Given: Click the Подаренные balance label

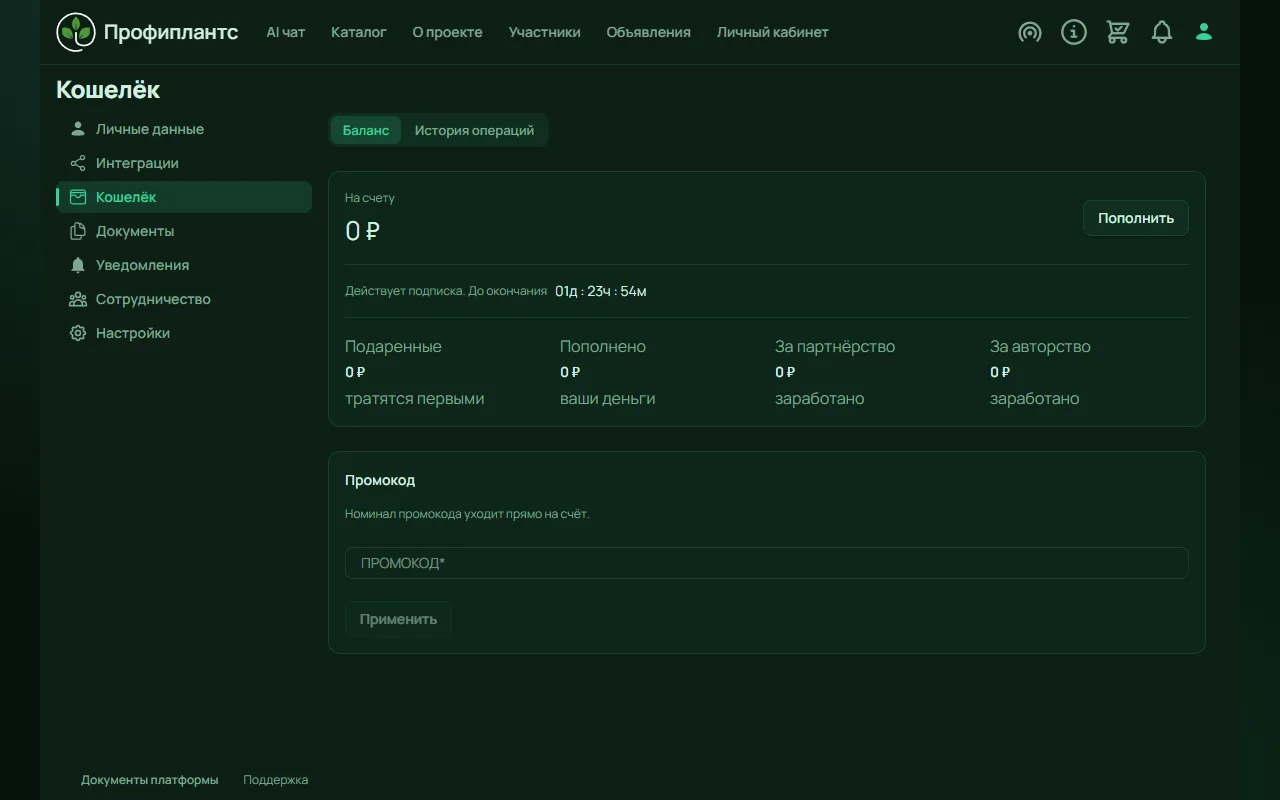Looking at the screenshot, I should point(393,346).
